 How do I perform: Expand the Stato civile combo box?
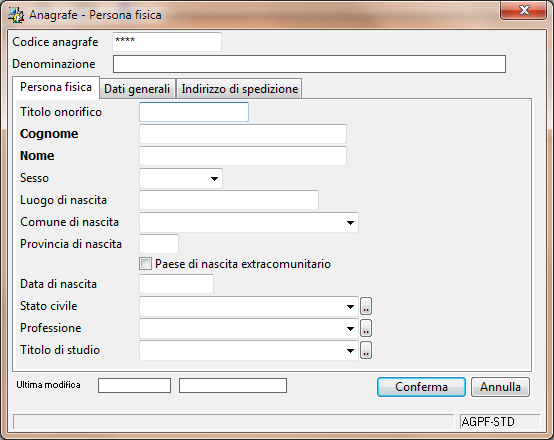[350, 306]
